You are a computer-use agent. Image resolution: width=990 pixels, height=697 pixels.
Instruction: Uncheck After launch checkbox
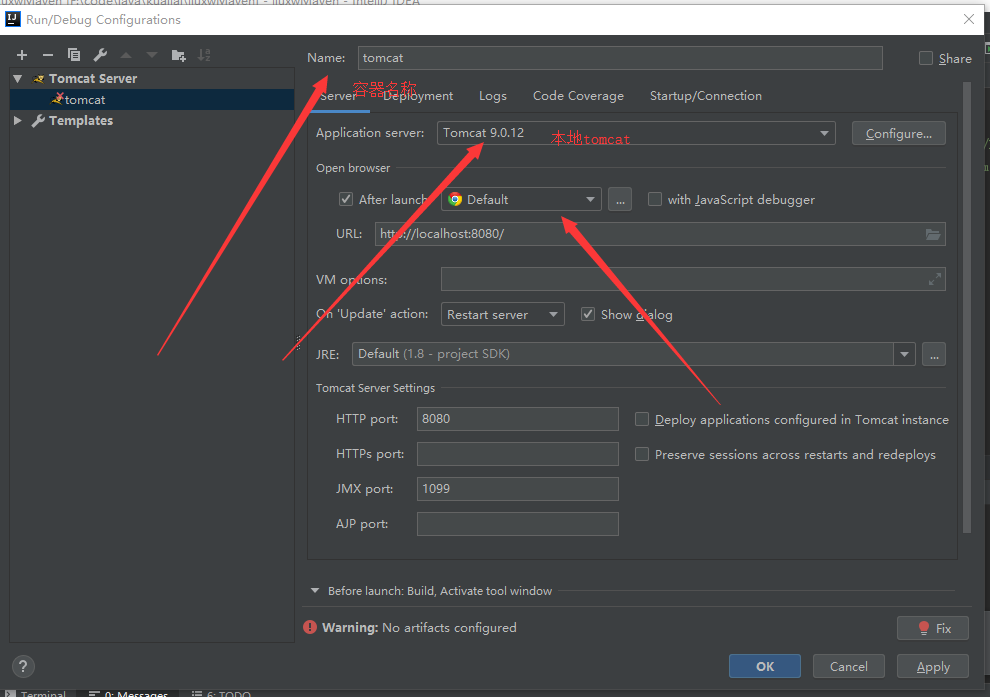click(346, 200)
